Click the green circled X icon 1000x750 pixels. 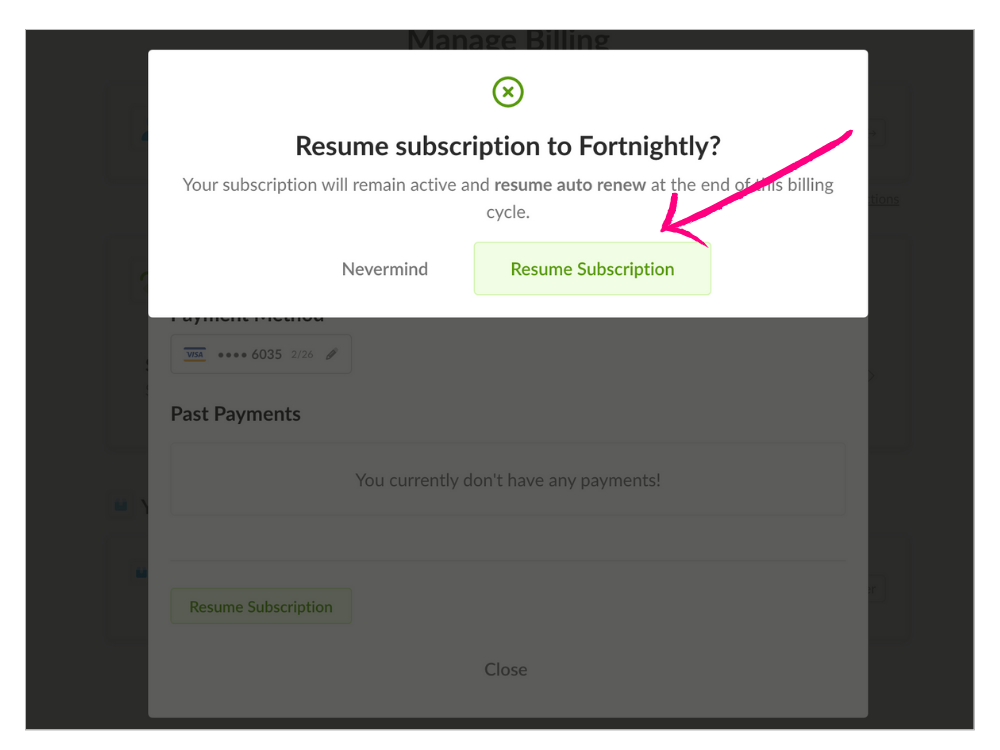[508, 93]
